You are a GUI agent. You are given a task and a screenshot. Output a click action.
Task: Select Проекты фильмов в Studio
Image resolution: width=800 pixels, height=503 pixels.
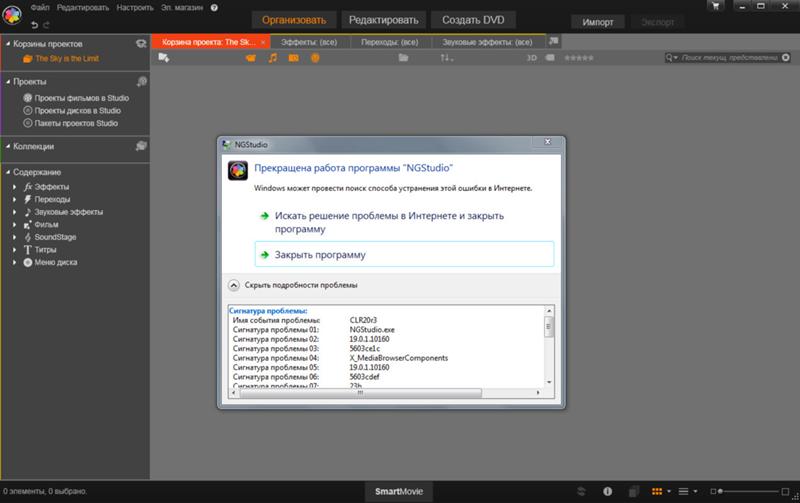click(x=82, y=98)
